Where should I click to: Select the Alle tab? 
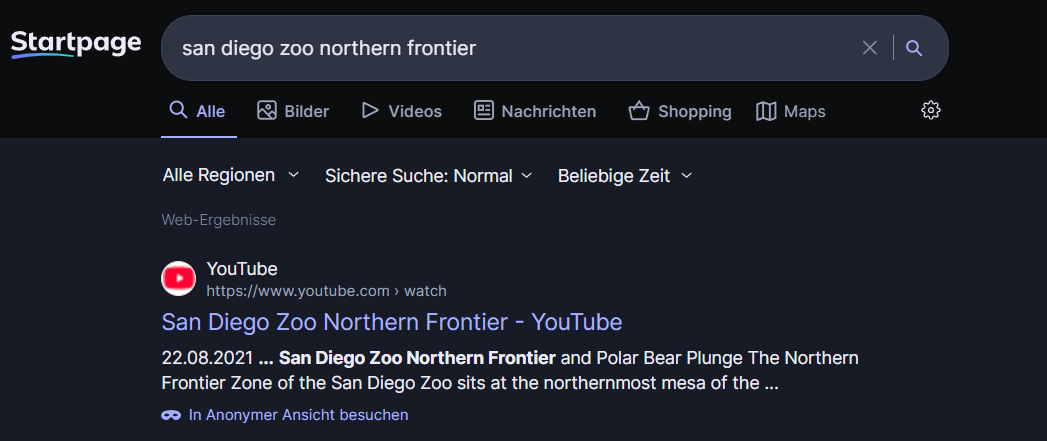198,112
